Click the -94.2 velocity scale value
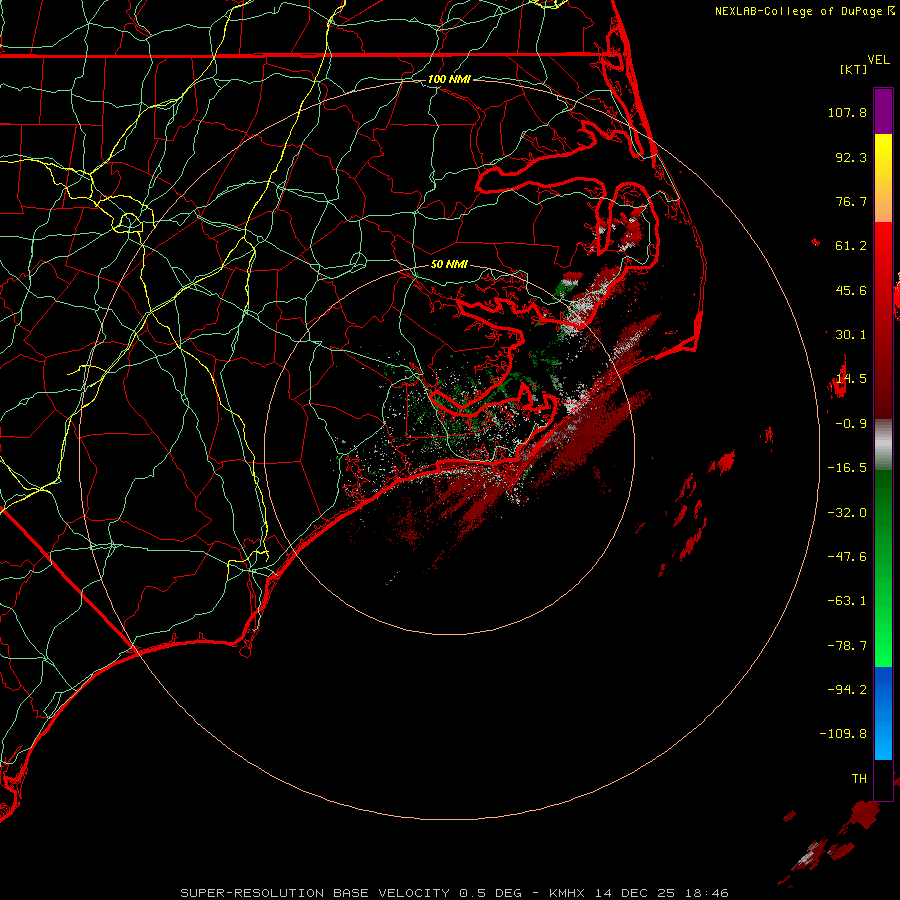The image size is (900, 900). point(847,690)
